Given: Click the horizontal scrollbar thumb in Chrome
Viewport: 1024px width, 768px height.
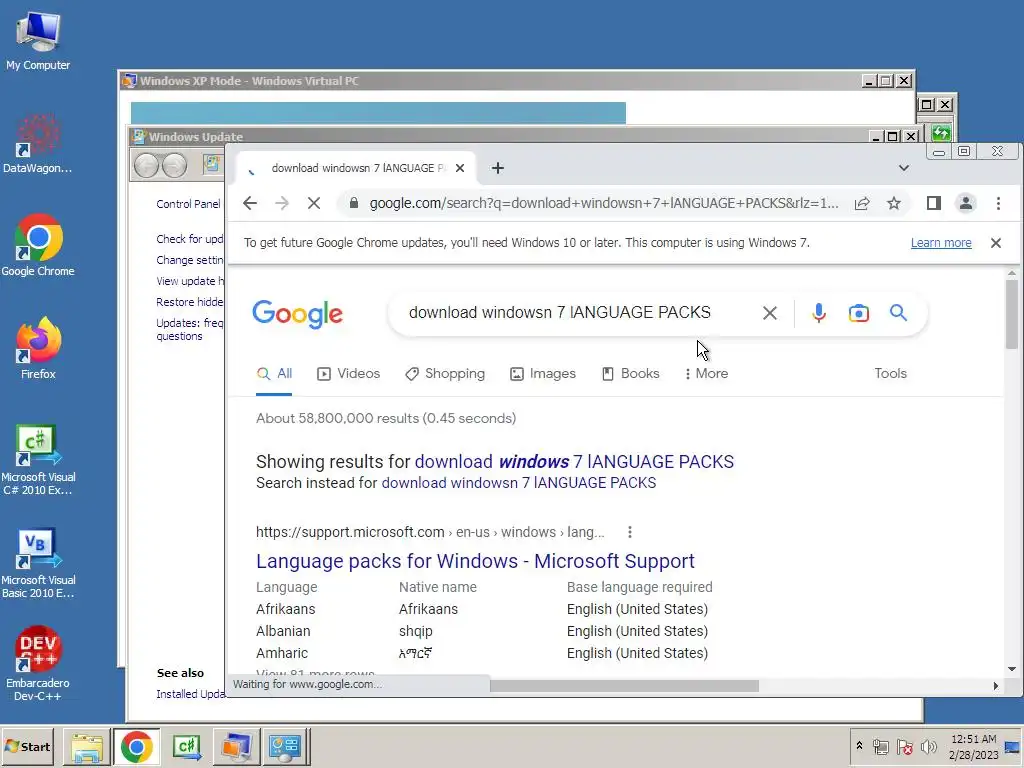Looking at the screenshot, I should click(624, 686).
